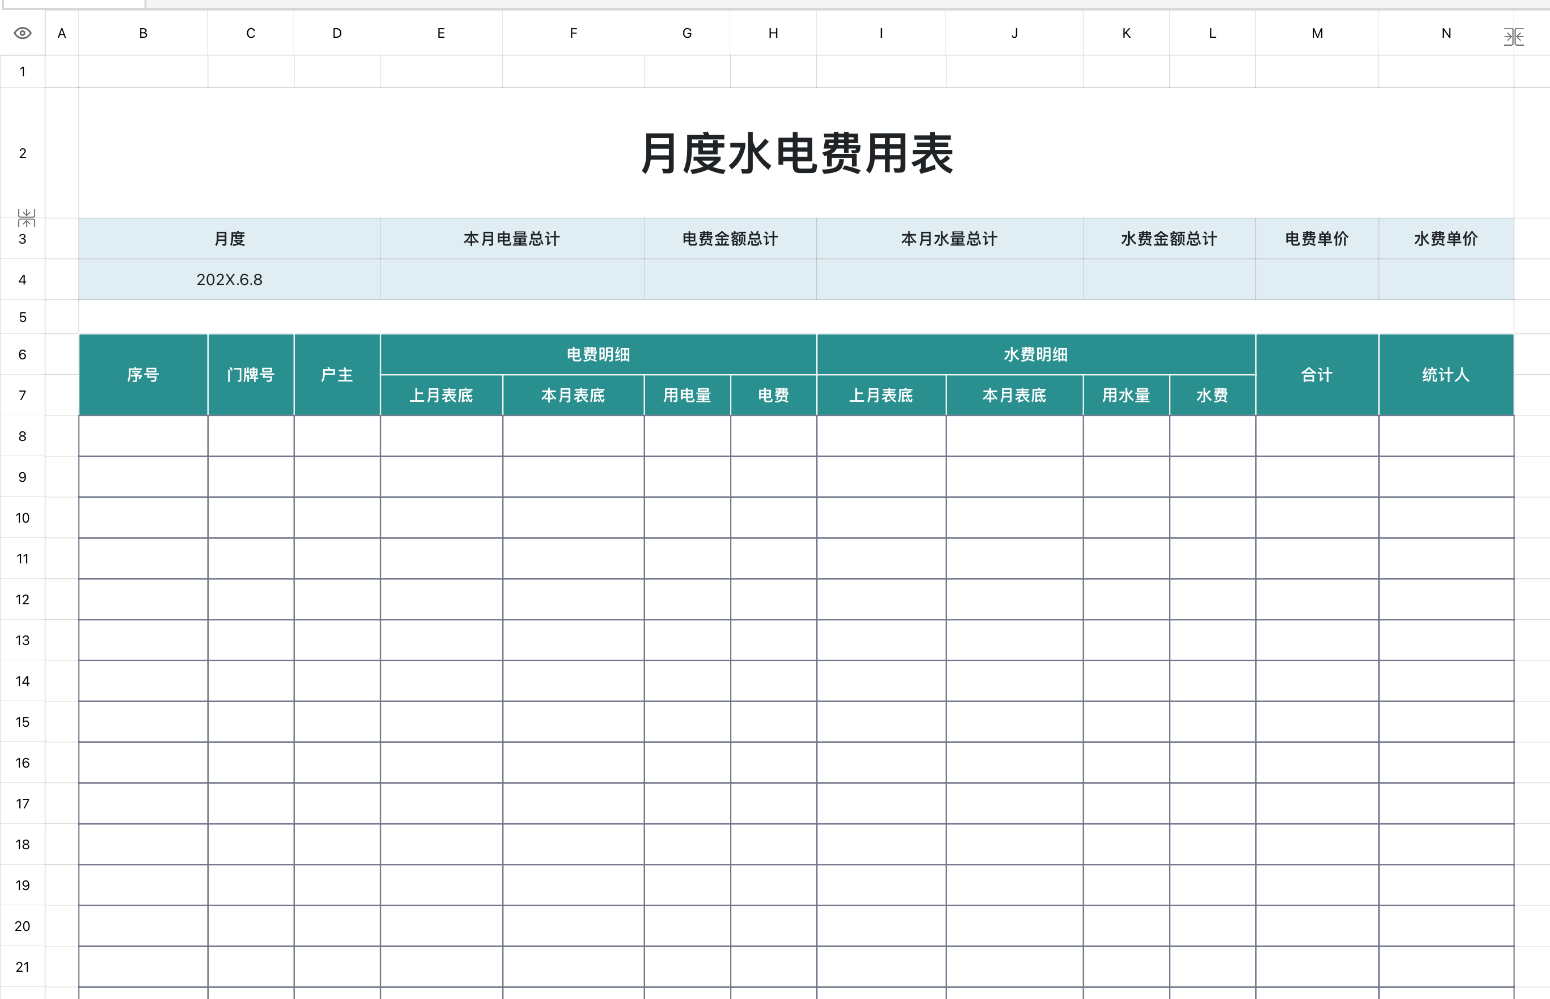Select the 水费明细 merged header
The width and height of the screenshot is (1550, 999).
coord(1036,354)
